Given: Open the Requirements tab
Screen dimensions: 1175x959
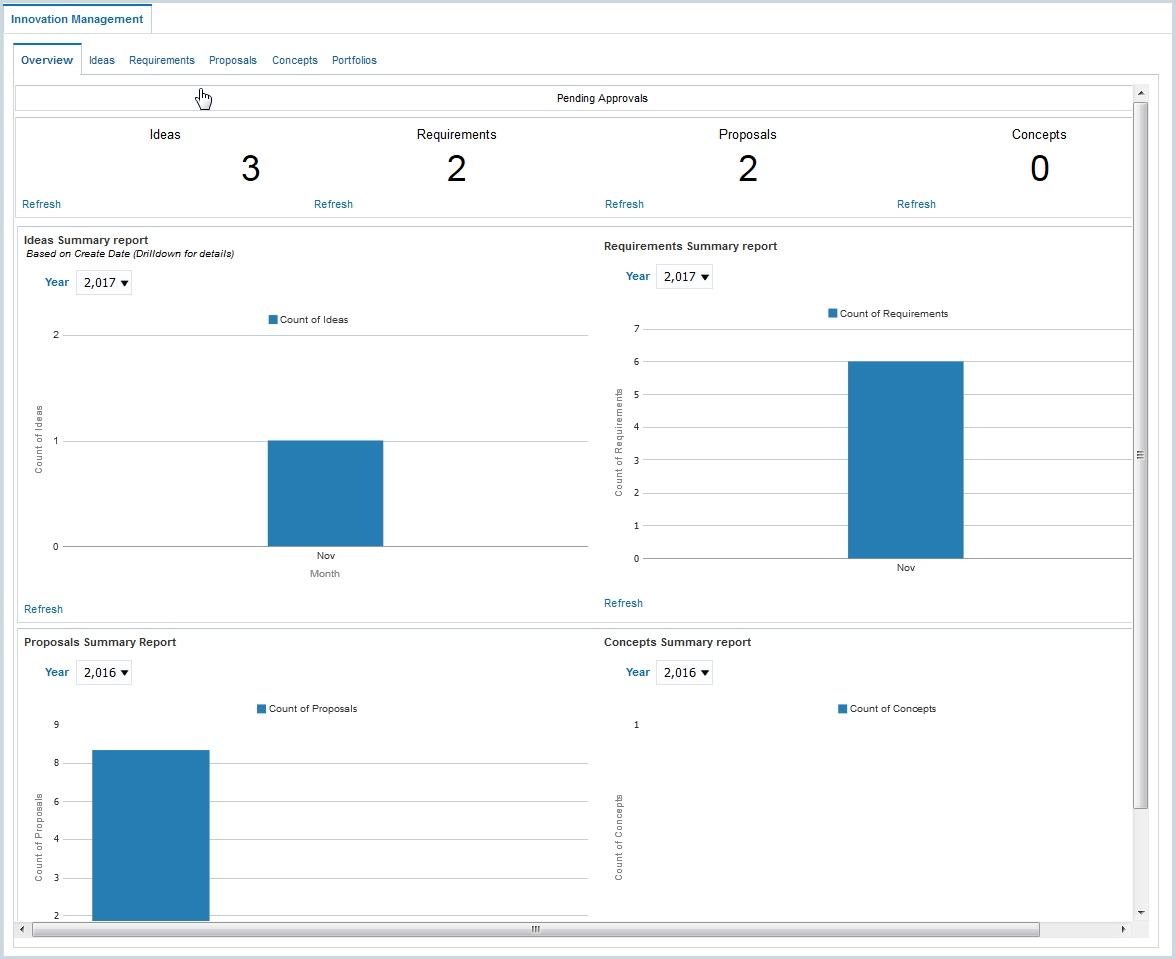Looking at the screenshot, I should click(x=161, y=60).
